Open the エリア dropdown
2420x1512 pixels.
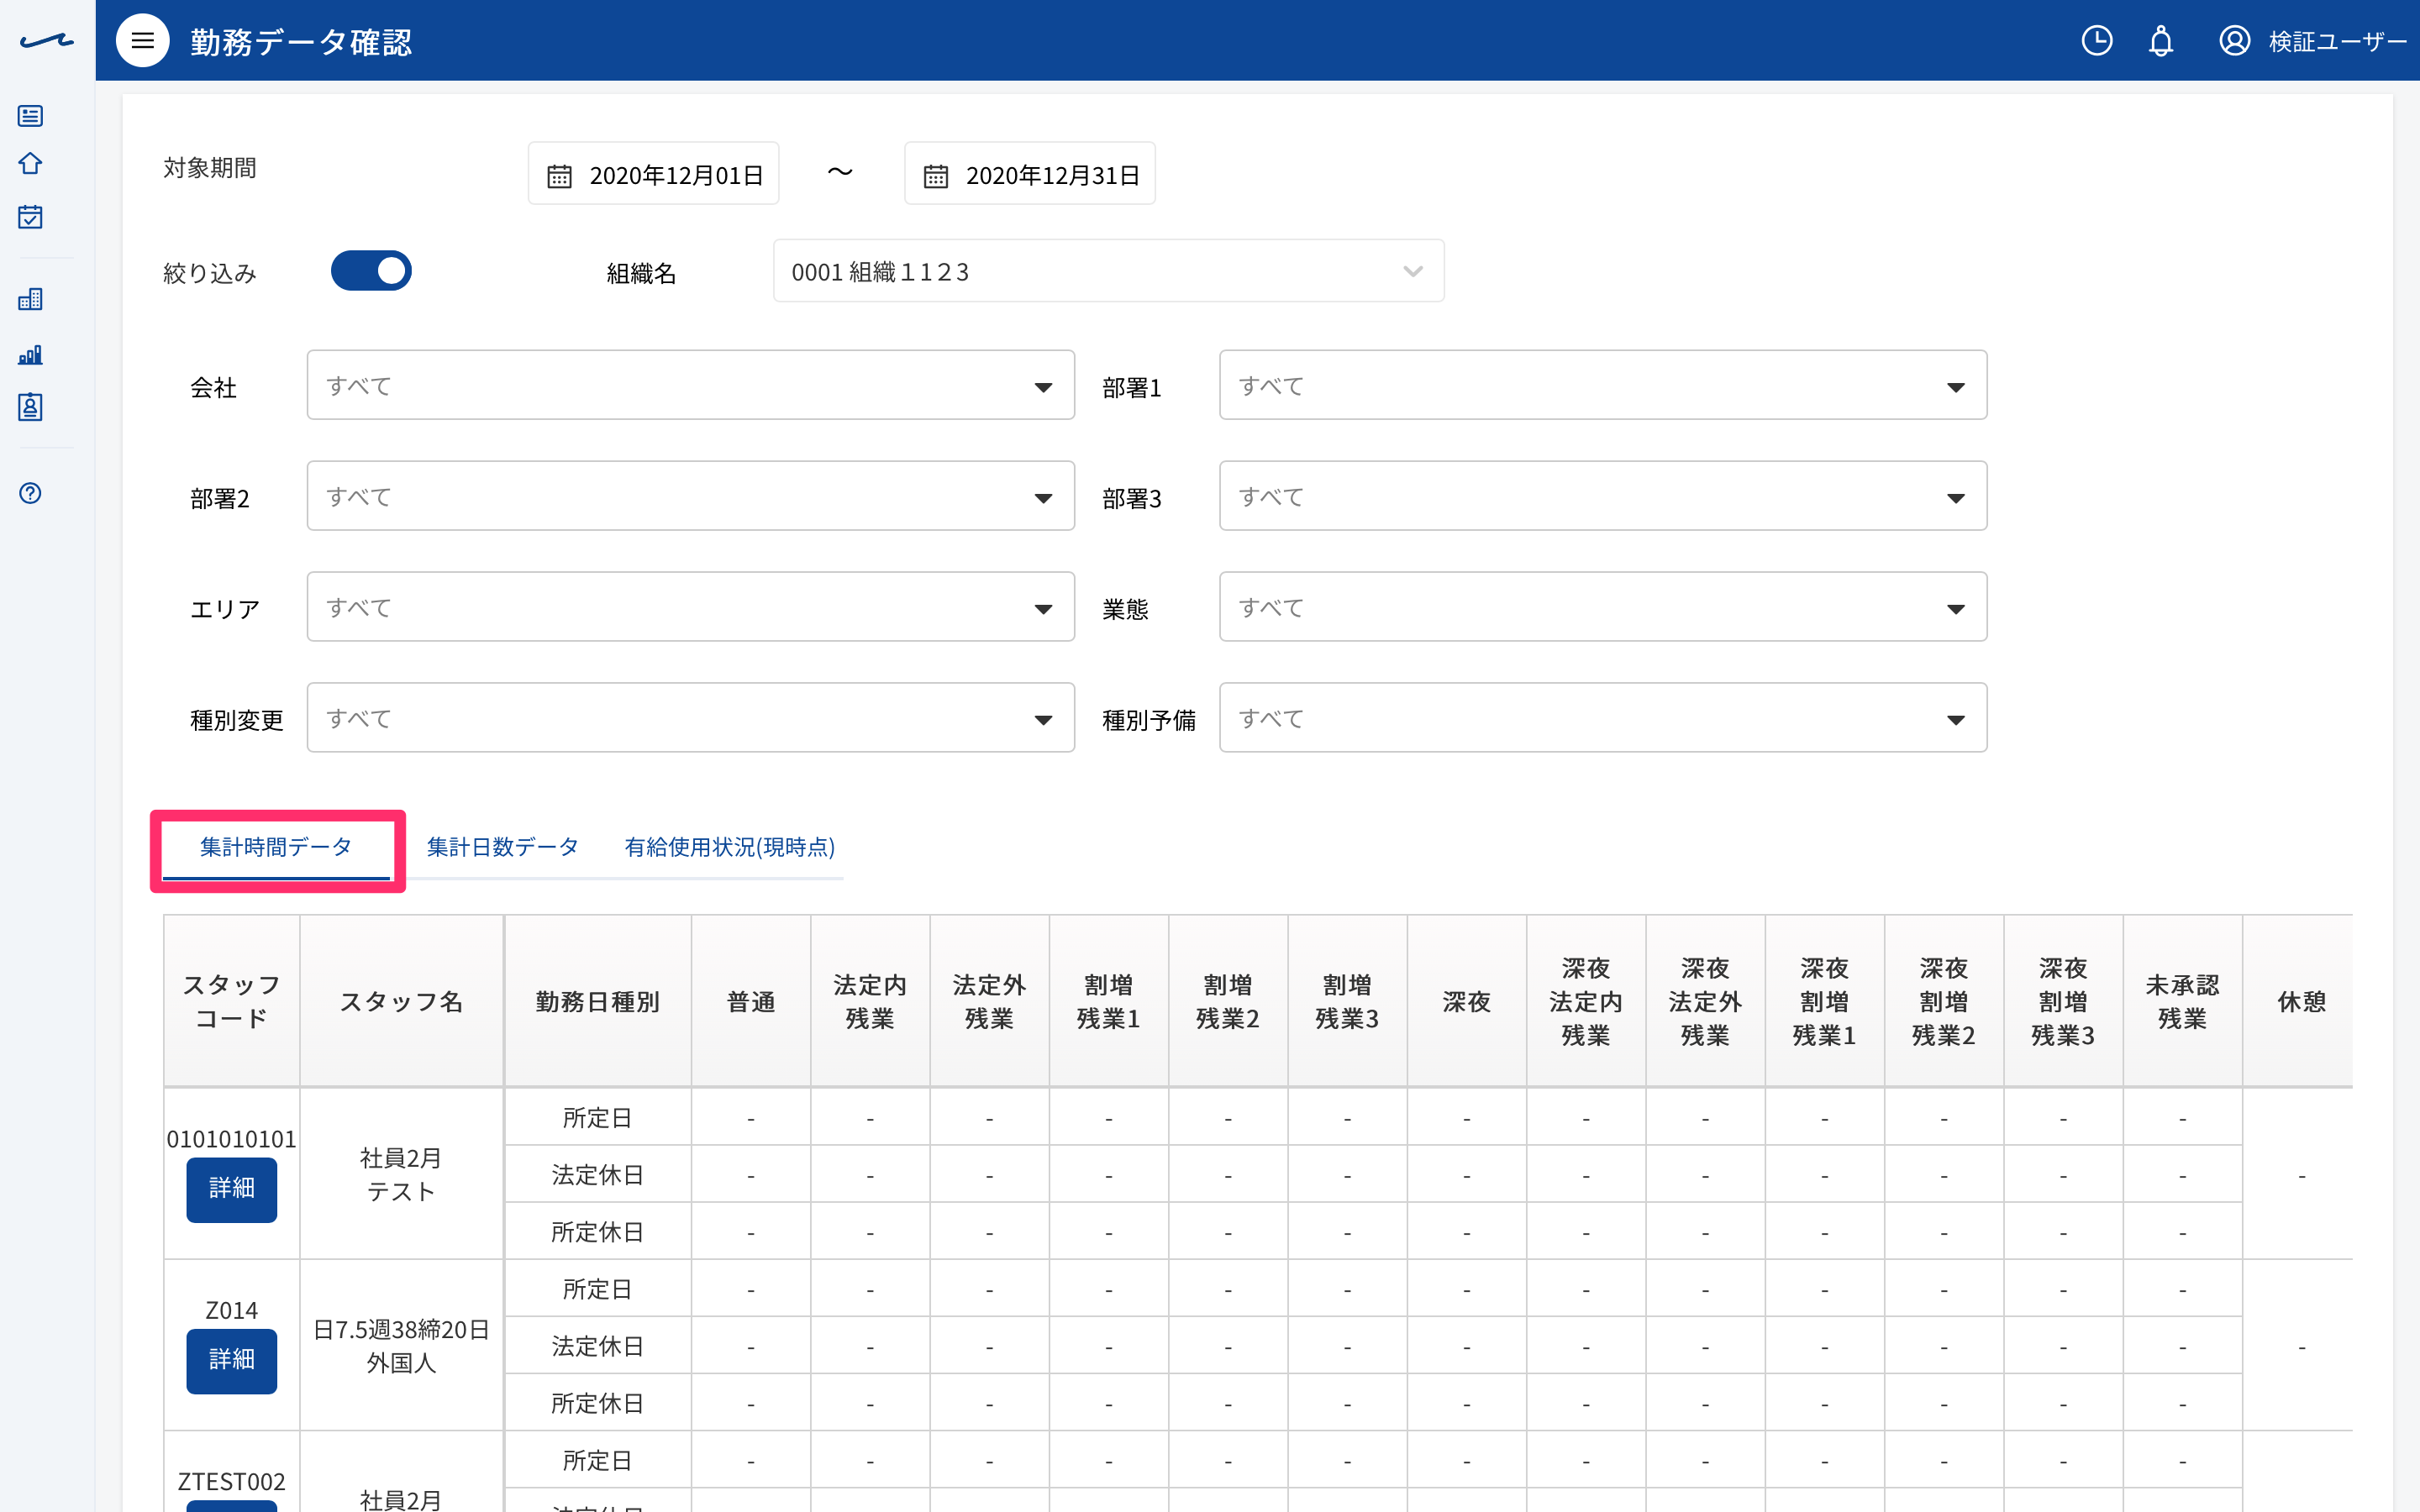pos(690,607)
